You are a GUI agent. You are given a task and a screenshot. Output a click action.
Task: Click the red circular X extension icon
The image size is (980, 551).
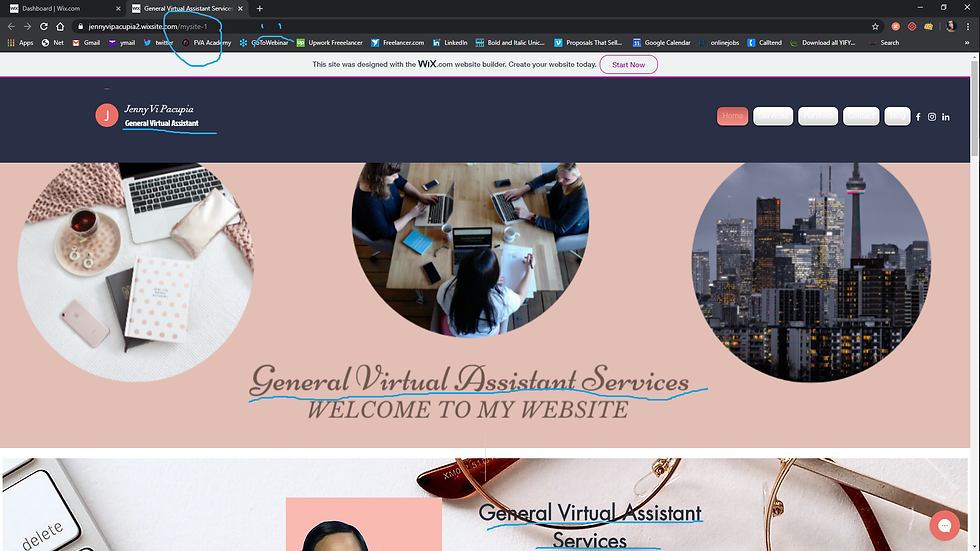click(x=896, y=26)
